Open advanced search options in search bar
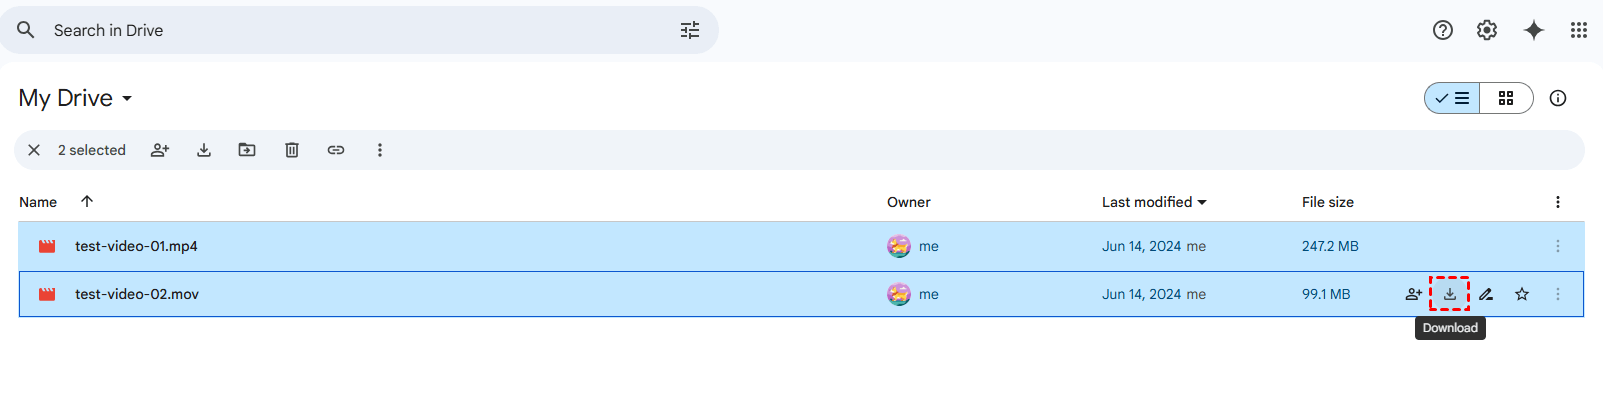The height and width of the screenshot is (409, 1603). (x=690, y=30)
